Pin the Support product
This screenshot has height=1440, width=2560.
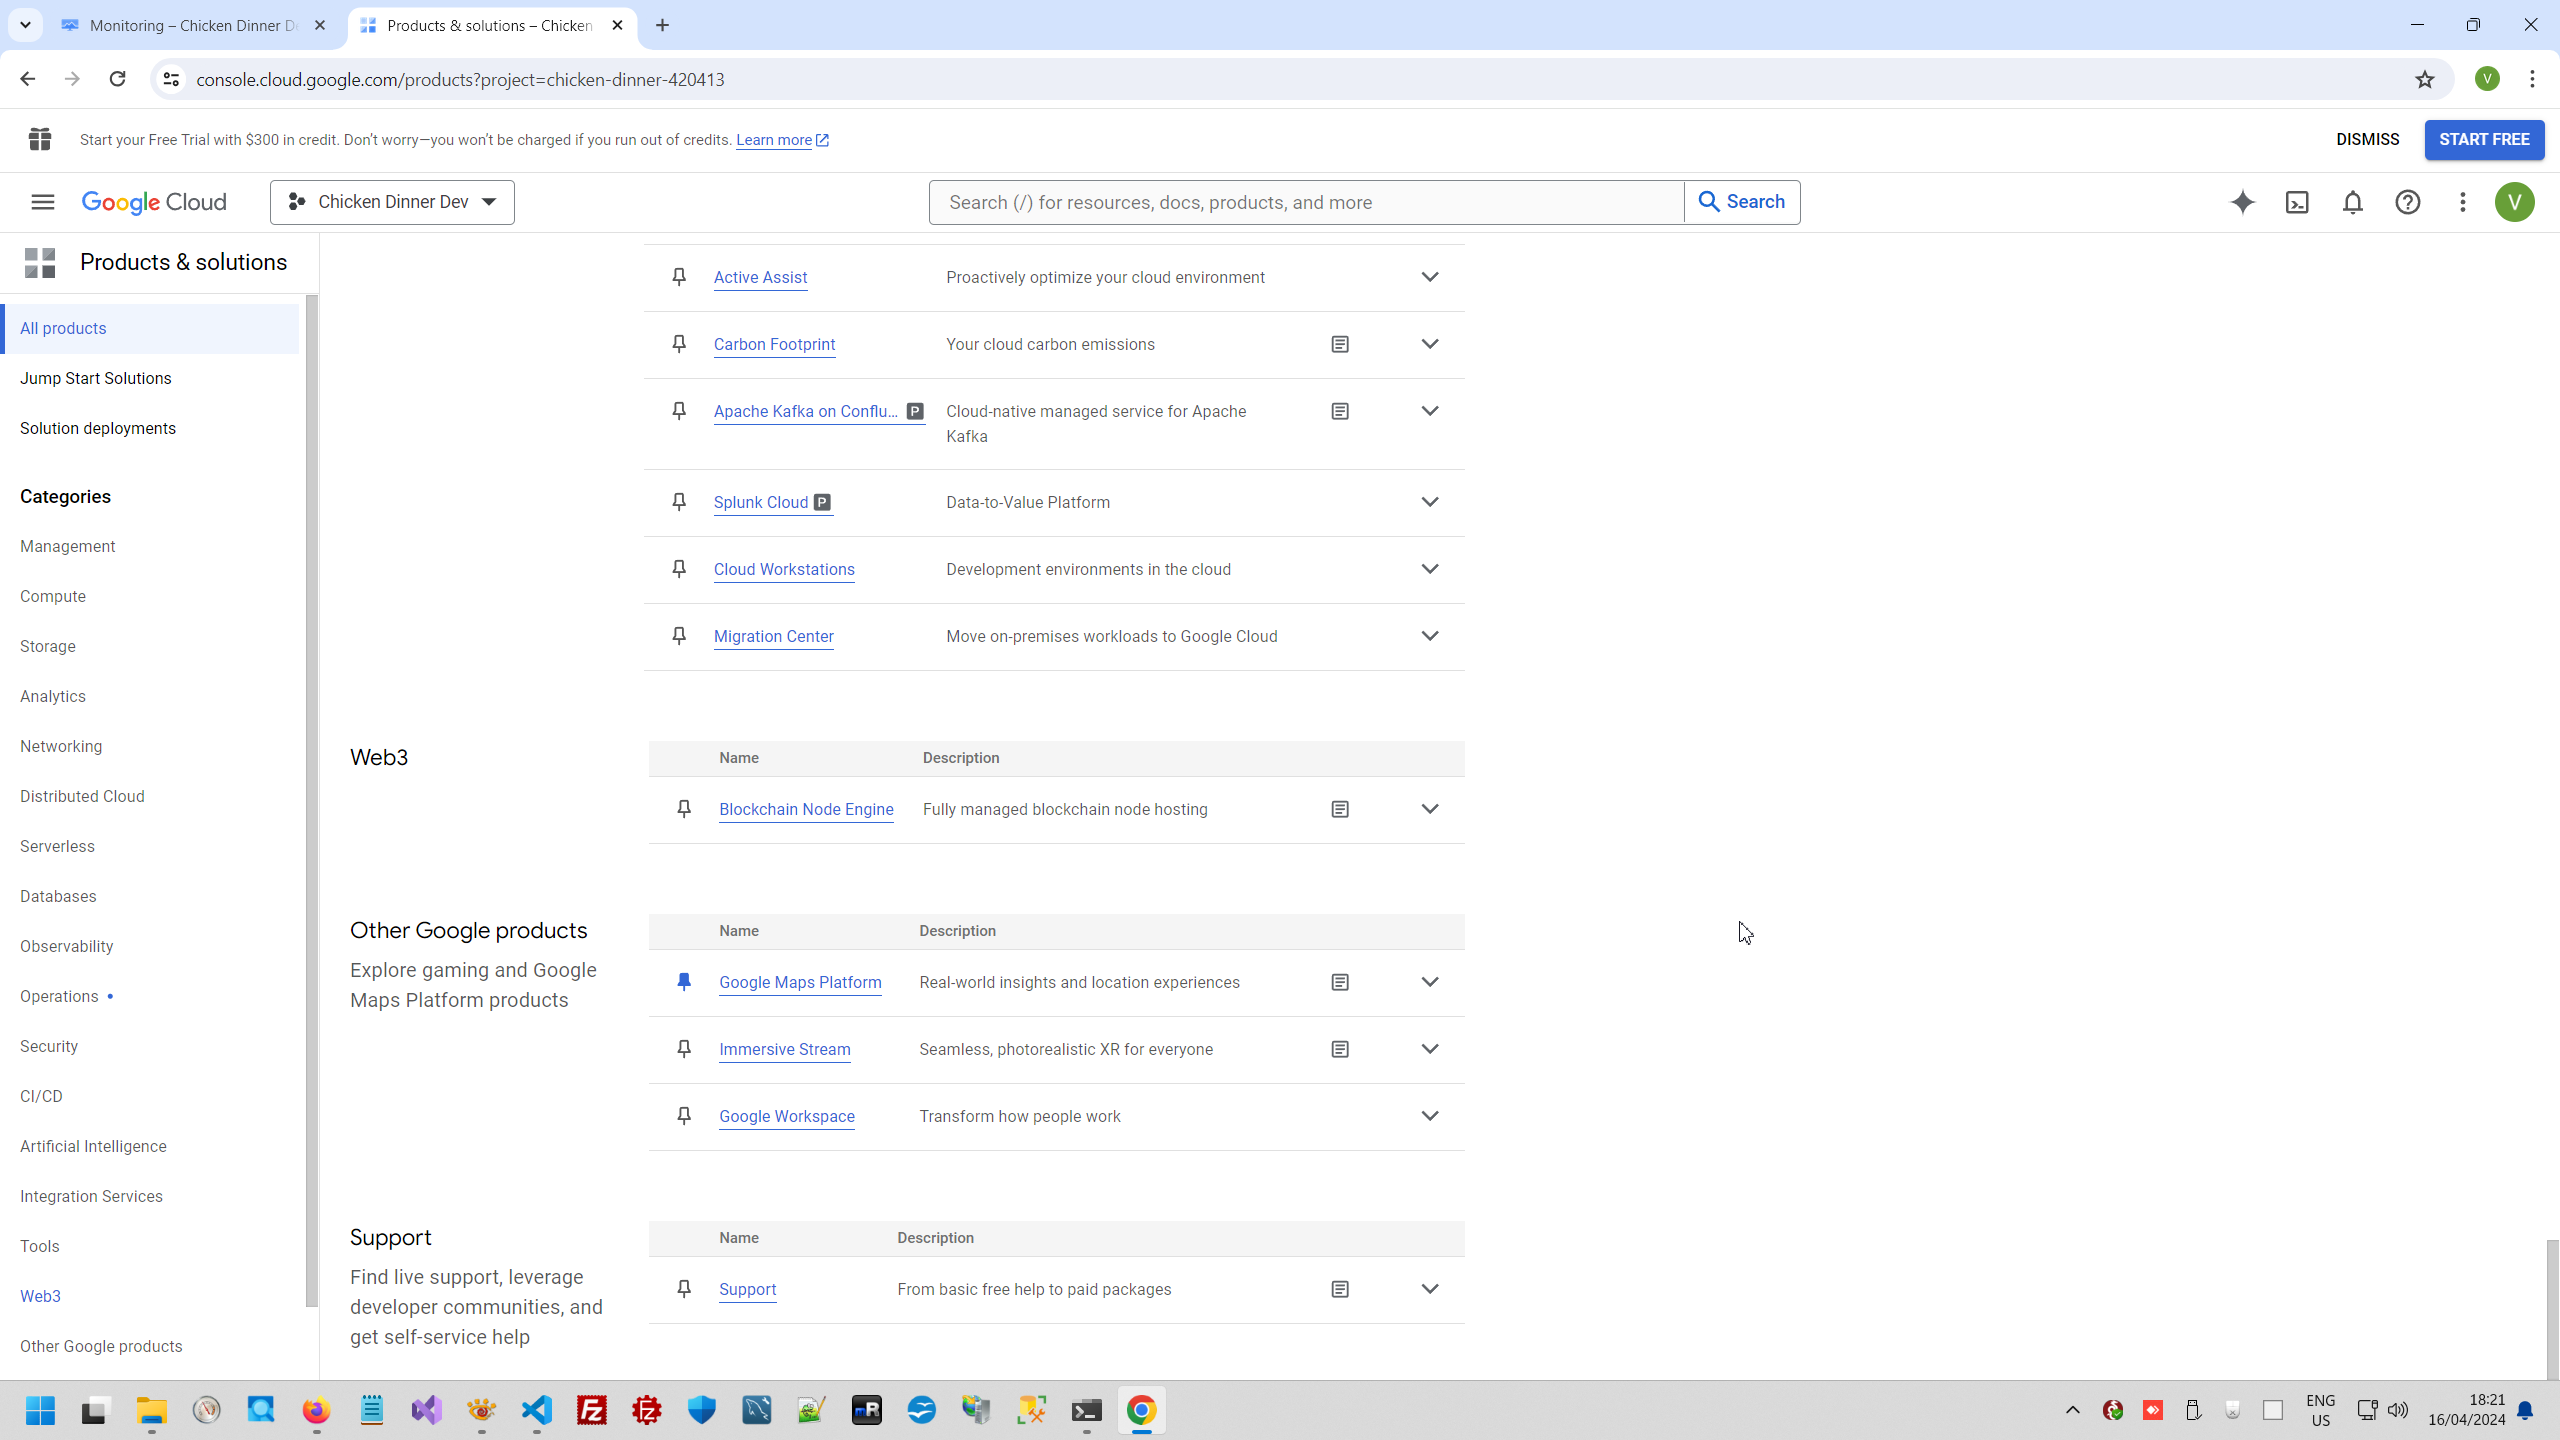(684, 1289)
